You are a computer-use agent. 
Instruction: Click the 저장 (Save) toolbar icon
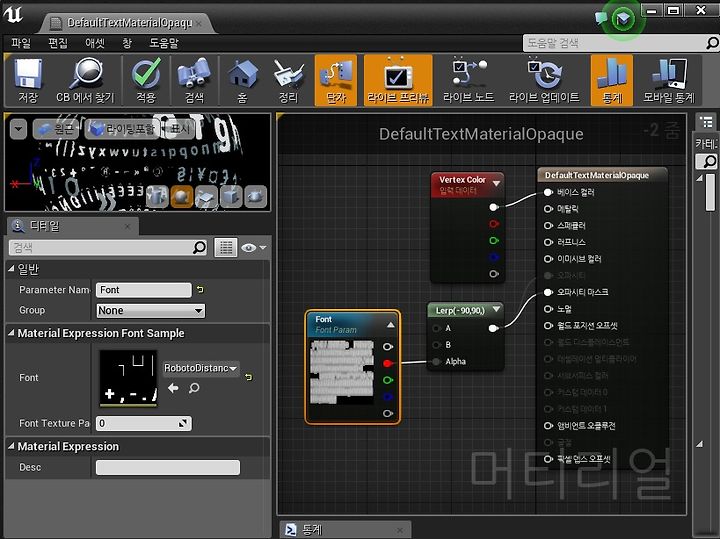(28, 80)
